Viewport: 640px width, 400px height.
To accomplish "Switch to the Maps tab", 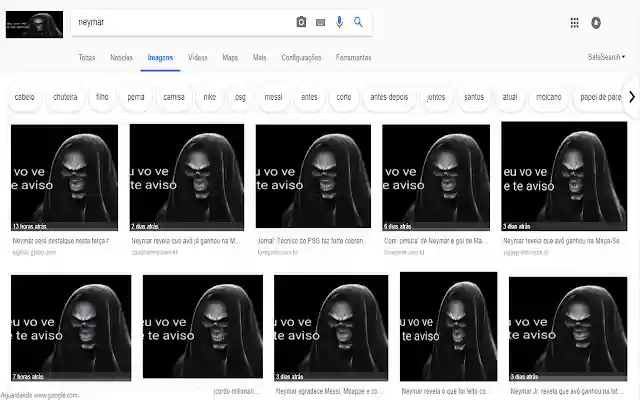I will click(x=230, y=58).
